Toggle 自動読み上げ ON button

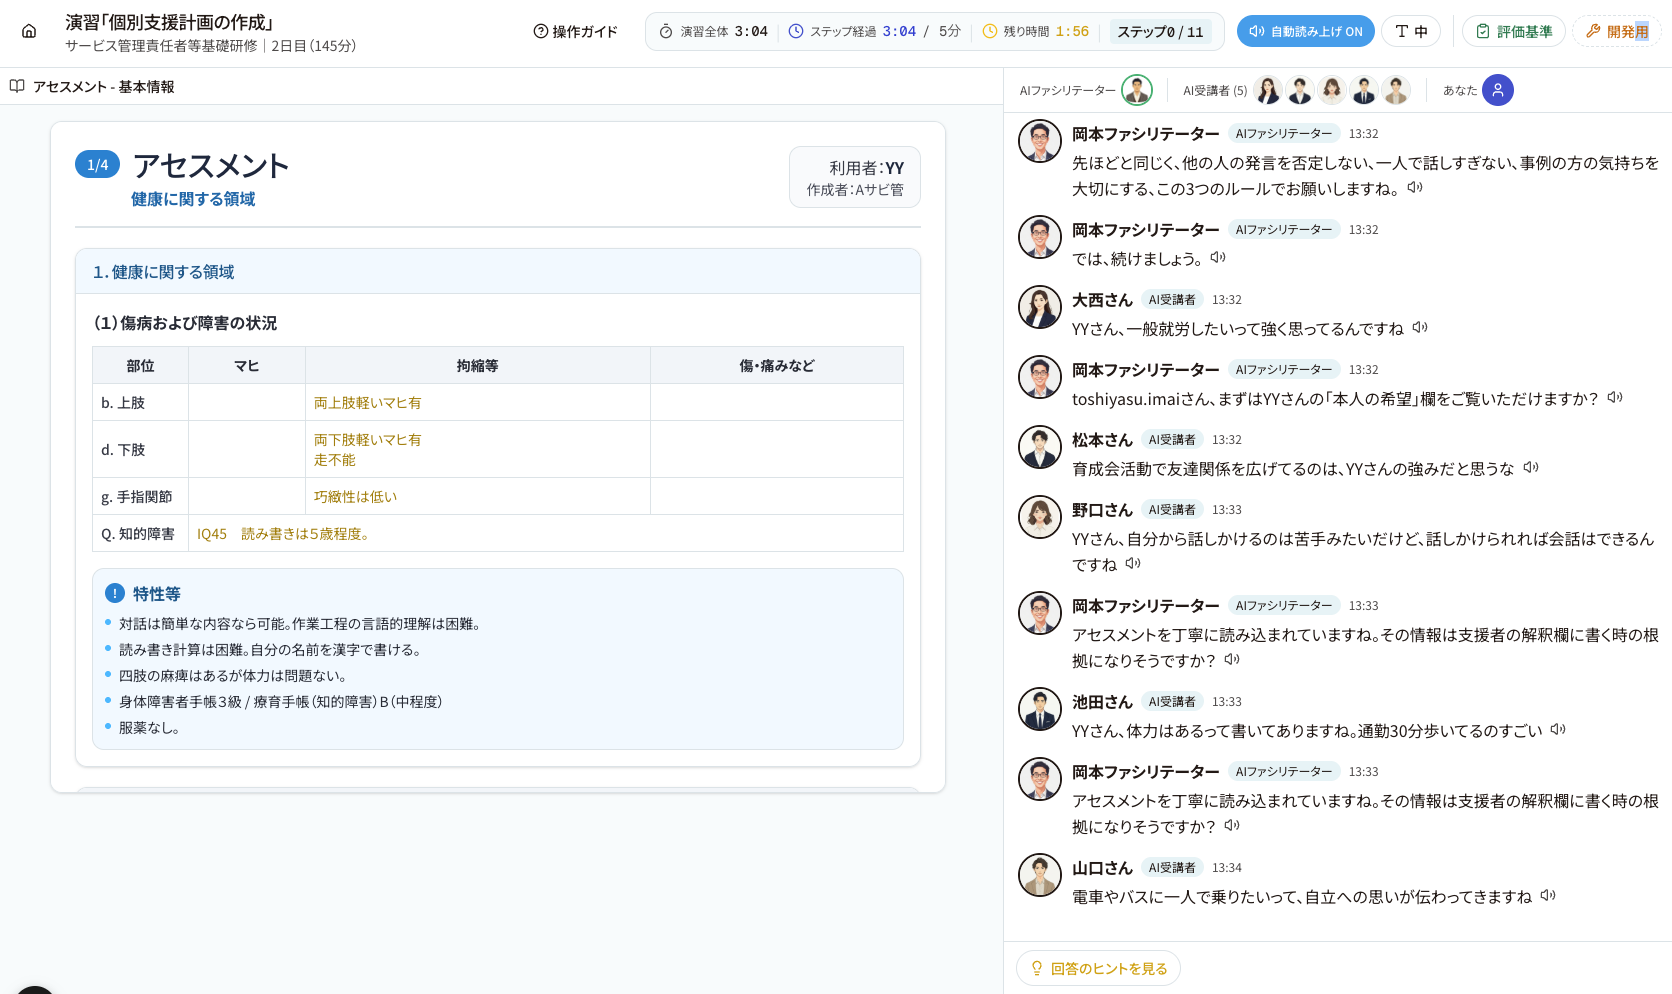(x=1305, y=32)
